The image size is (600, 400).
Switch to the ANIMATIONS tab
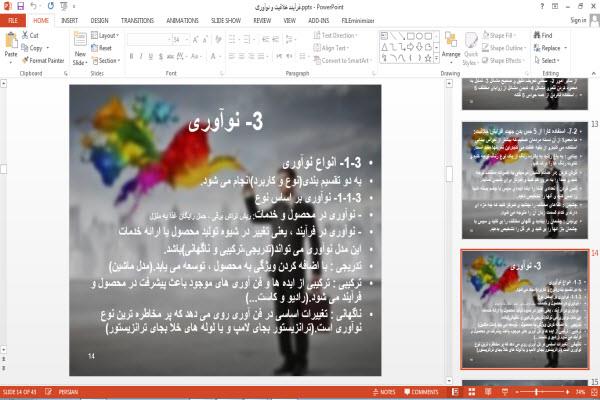click(182, 20)
